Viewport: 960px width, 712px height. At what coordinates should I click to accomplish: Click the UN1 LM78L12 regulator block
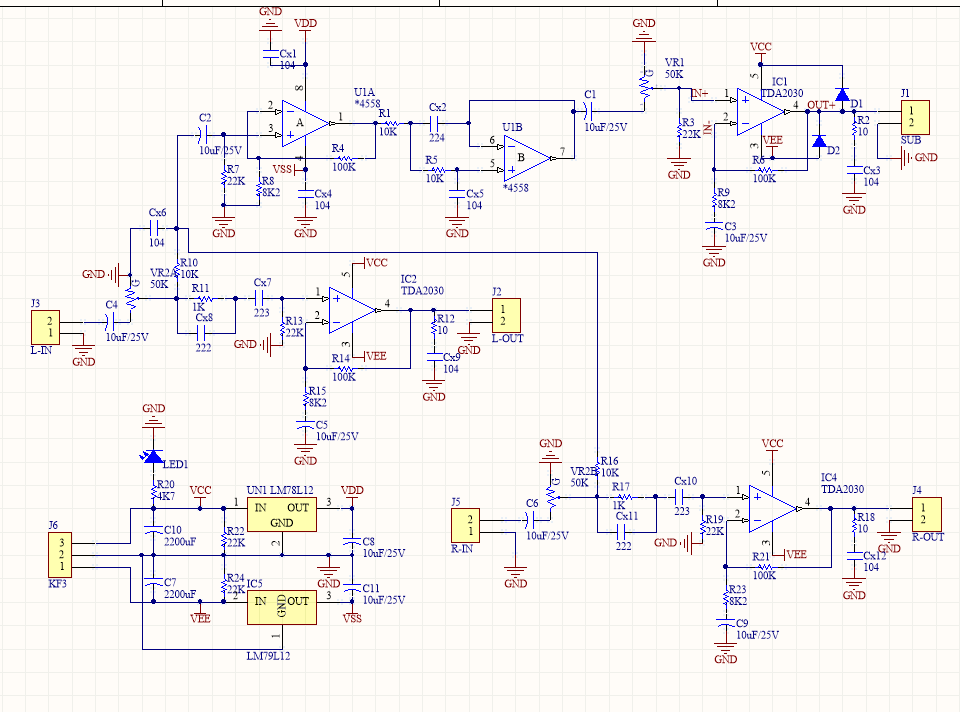pos(282,514)
